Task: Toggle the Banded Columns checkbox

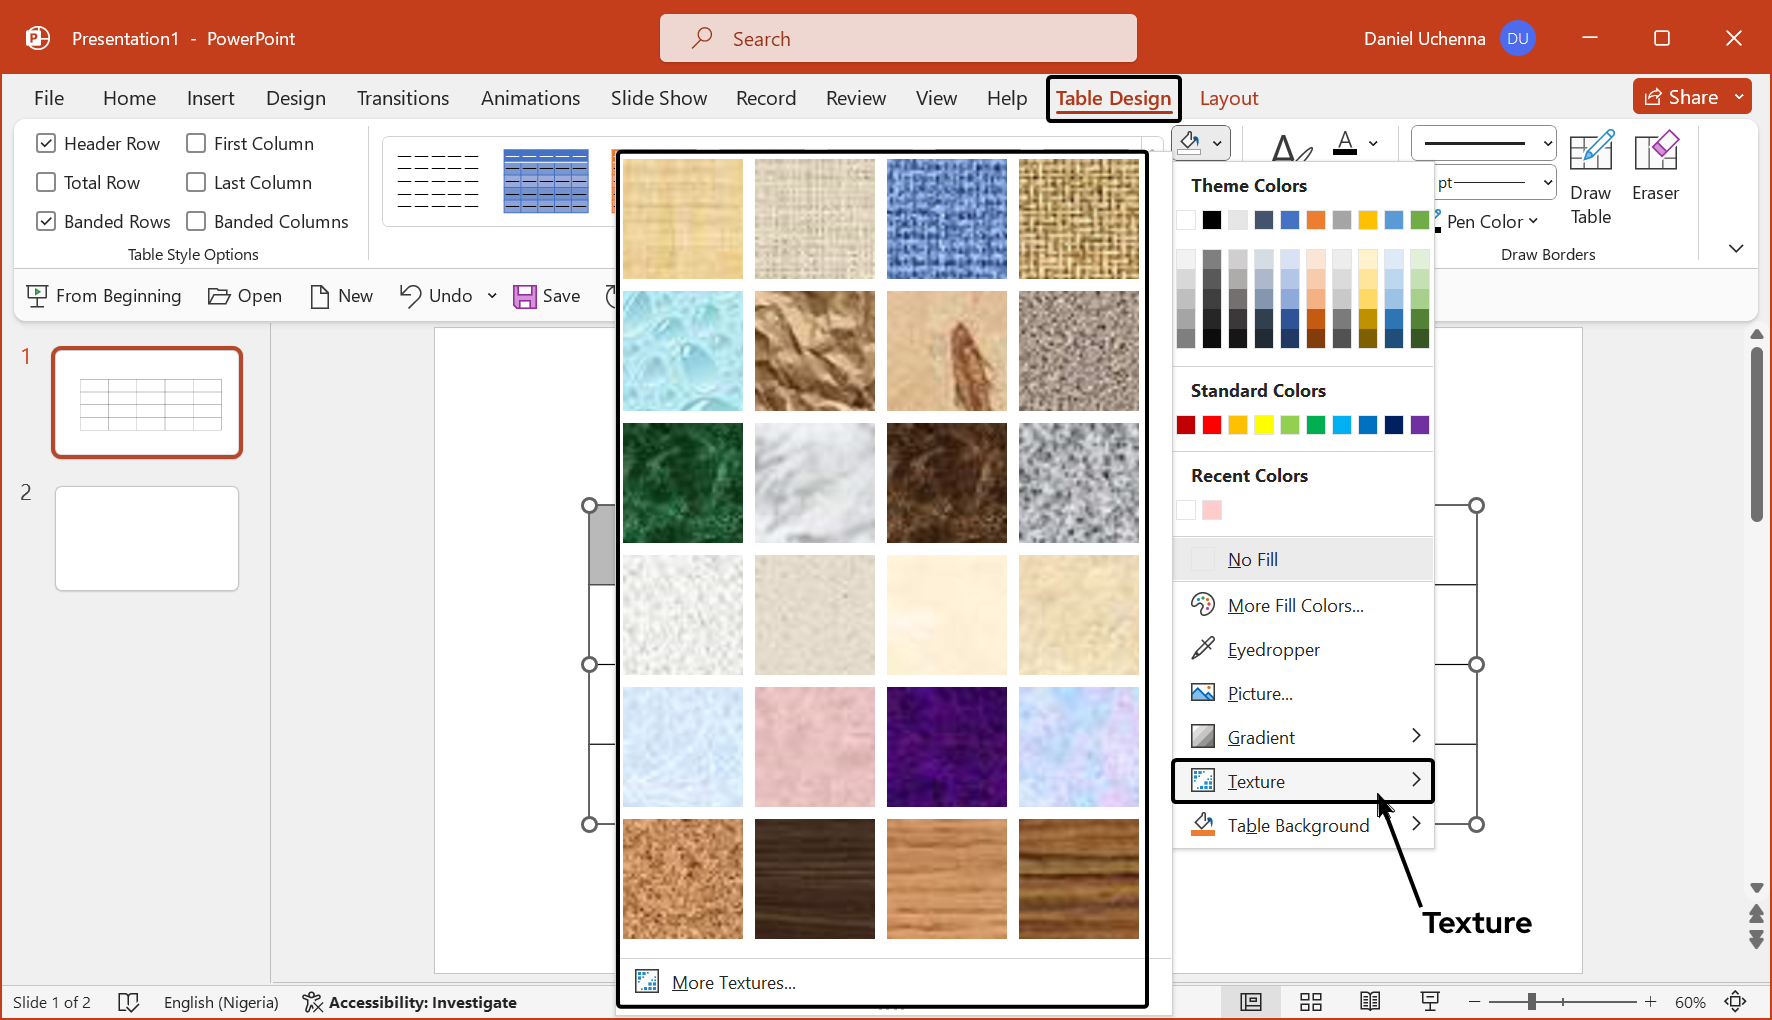Action: click(196, 222)
